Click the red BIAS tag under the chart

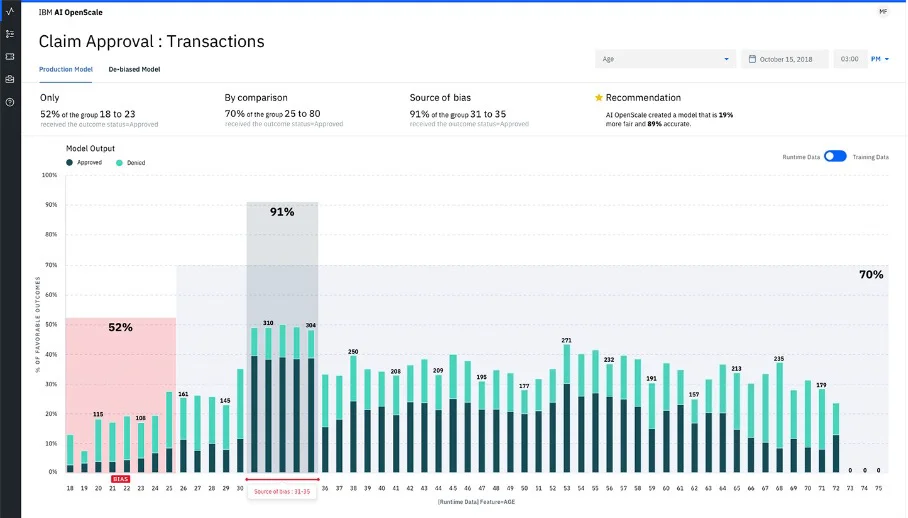[x=120, y=479]
